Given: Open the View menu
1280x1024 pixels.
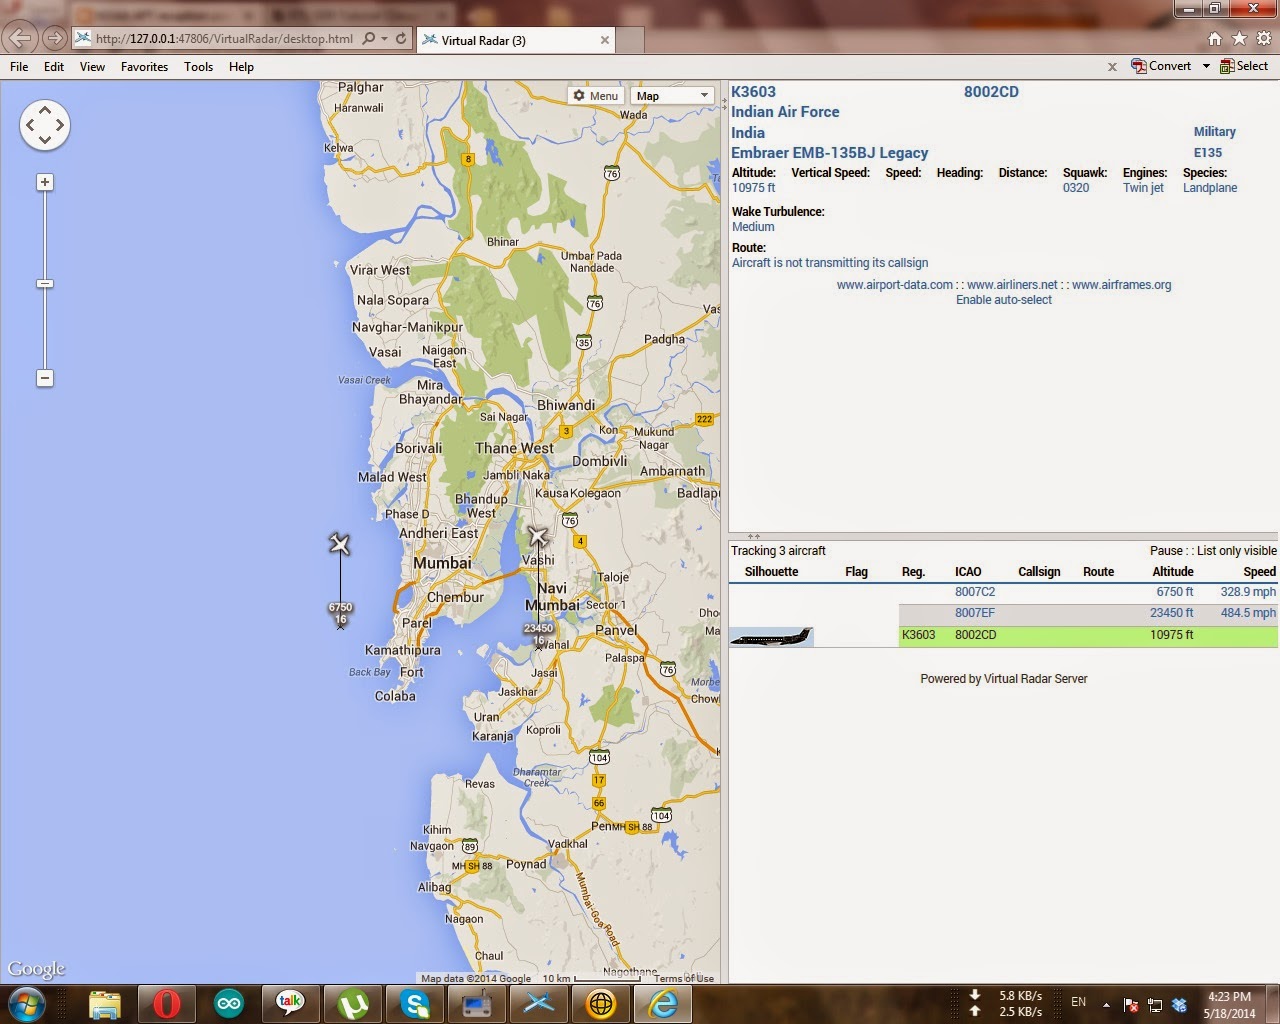Looking at the screenshot, I should click(x=92, y=67).
